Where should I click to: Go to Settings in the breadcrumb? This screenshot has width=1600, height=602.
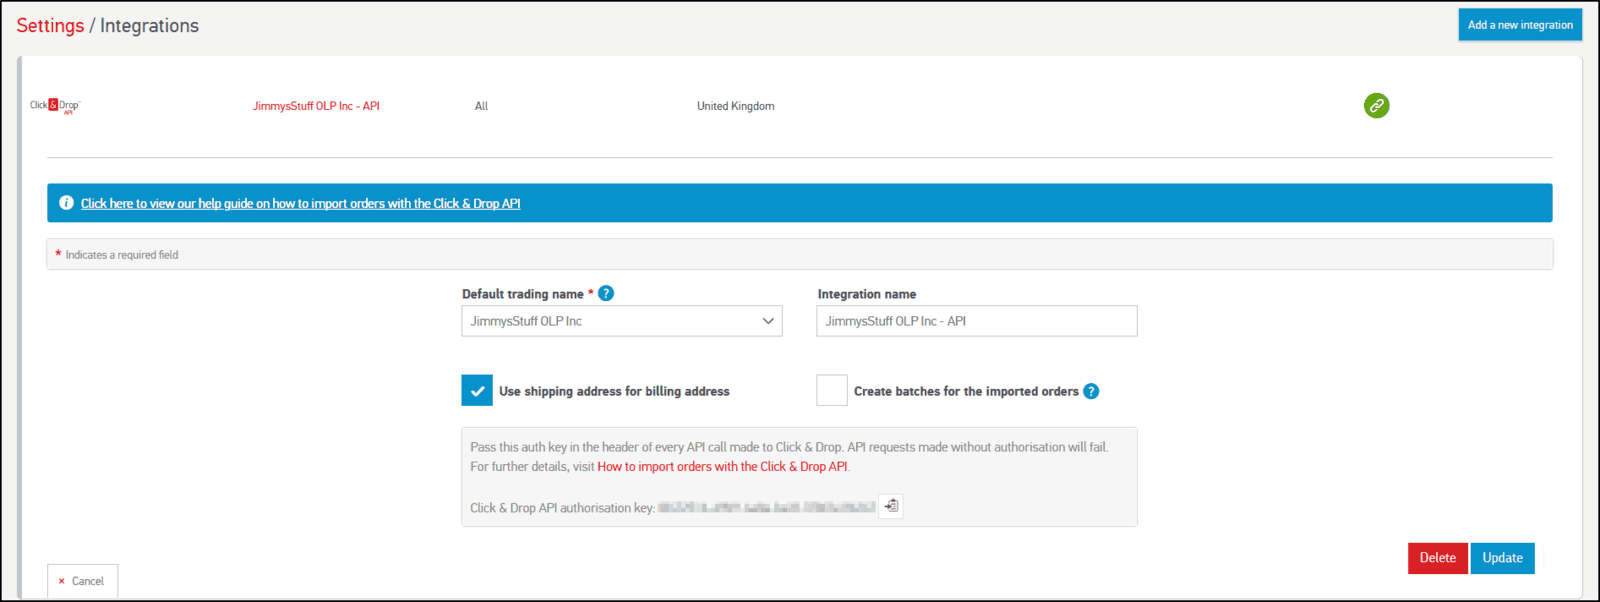pos(50,26)
